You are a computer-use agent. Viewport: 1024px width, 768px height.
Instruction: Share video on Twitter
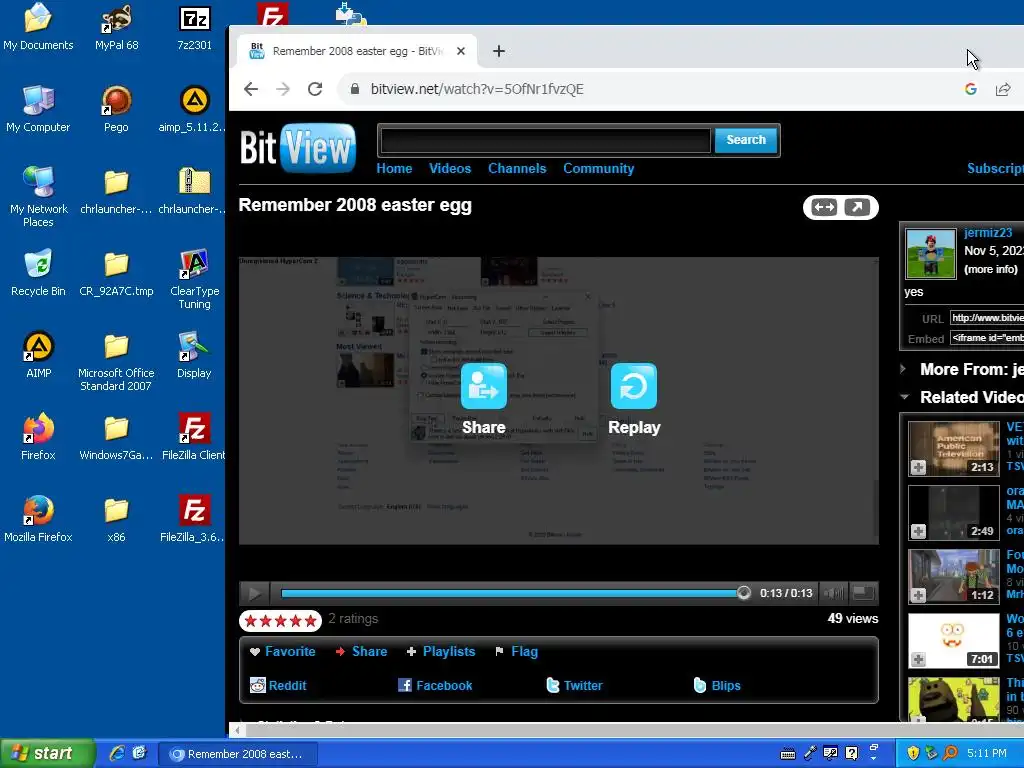pyautogui.click(x=574, y=685)
